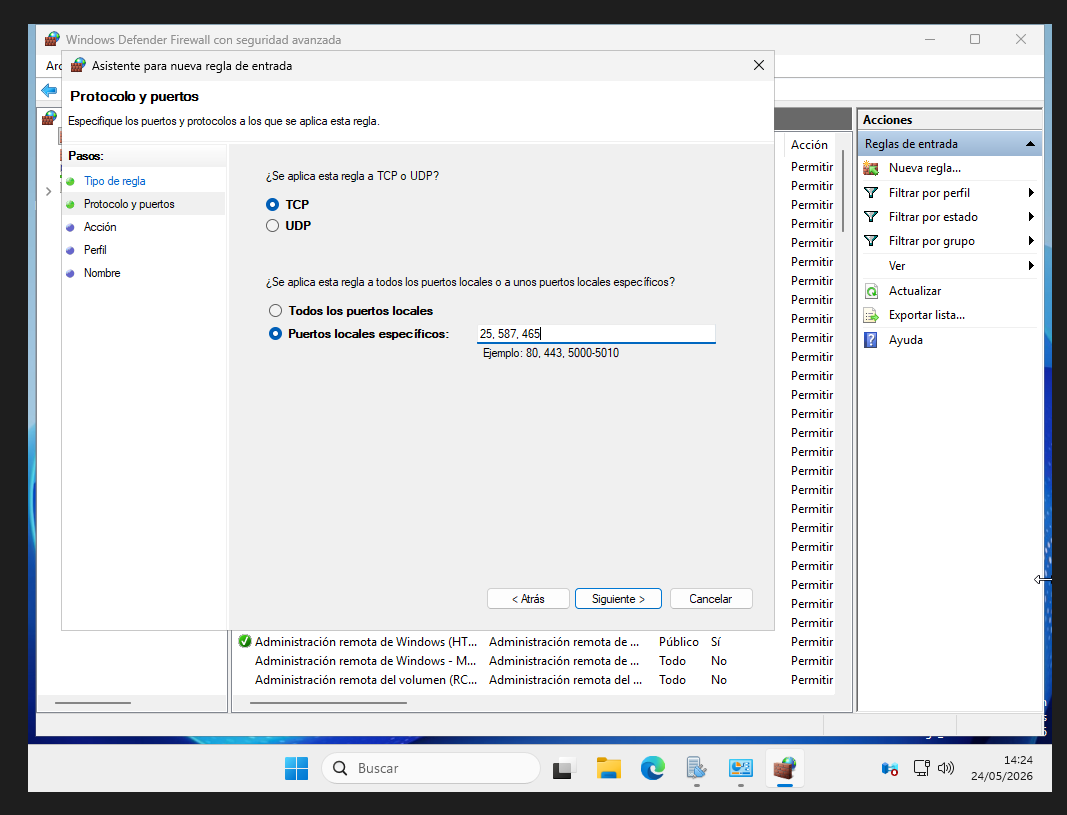The image size is (1067, 815).
Task: Close the Asistente para nueva regla dialog
Action: (x=759, y=65)
